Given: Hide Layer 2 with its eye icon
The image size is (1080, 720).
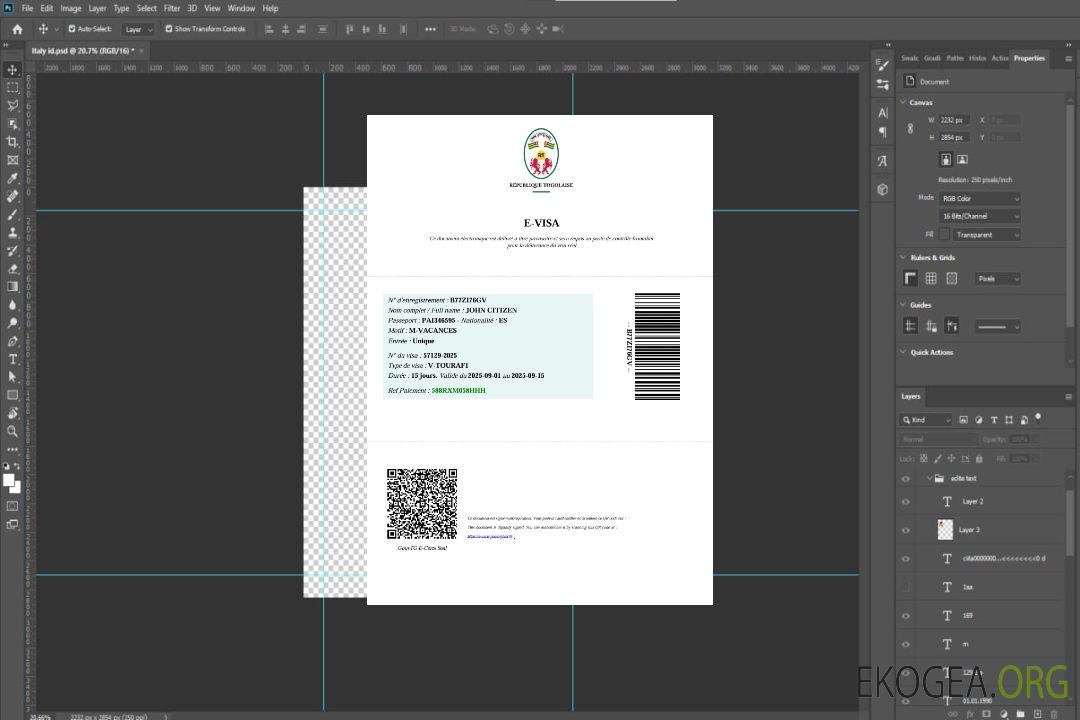Looking at the screenshot, I should [x=906, y=502].
